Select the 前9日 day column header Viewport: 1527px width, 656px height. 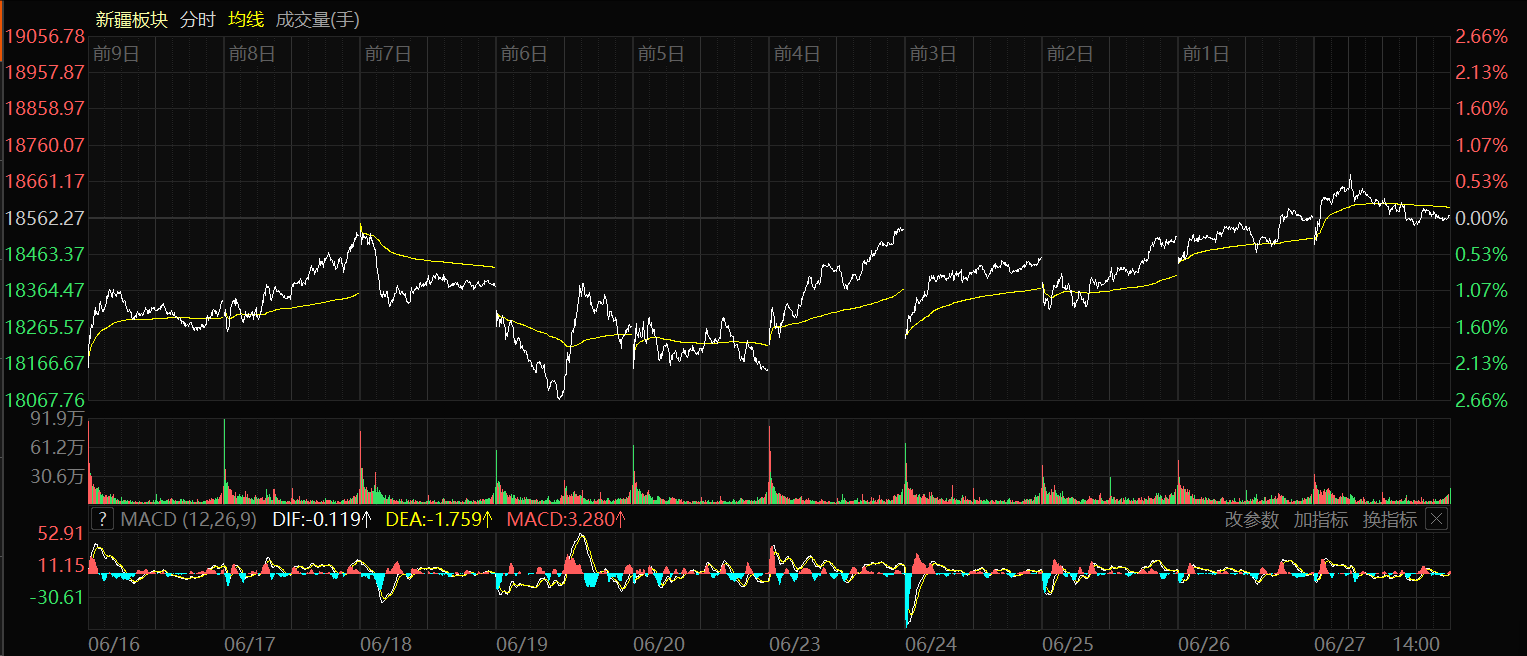click(115, 54)
